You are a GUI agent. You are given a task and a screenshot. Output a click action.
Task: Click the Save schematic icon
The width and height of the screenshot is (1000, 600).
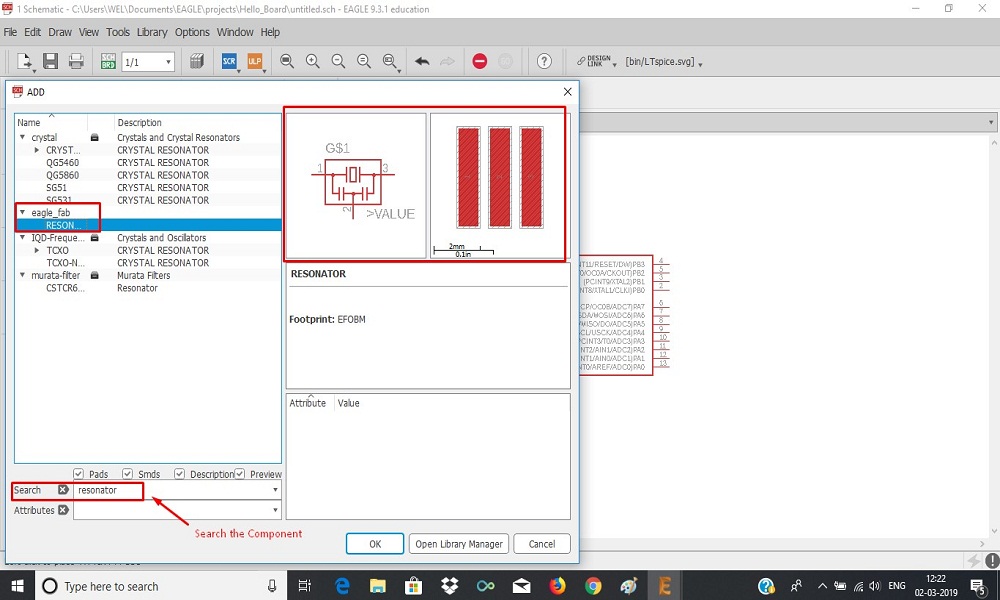tap(50, 62)
